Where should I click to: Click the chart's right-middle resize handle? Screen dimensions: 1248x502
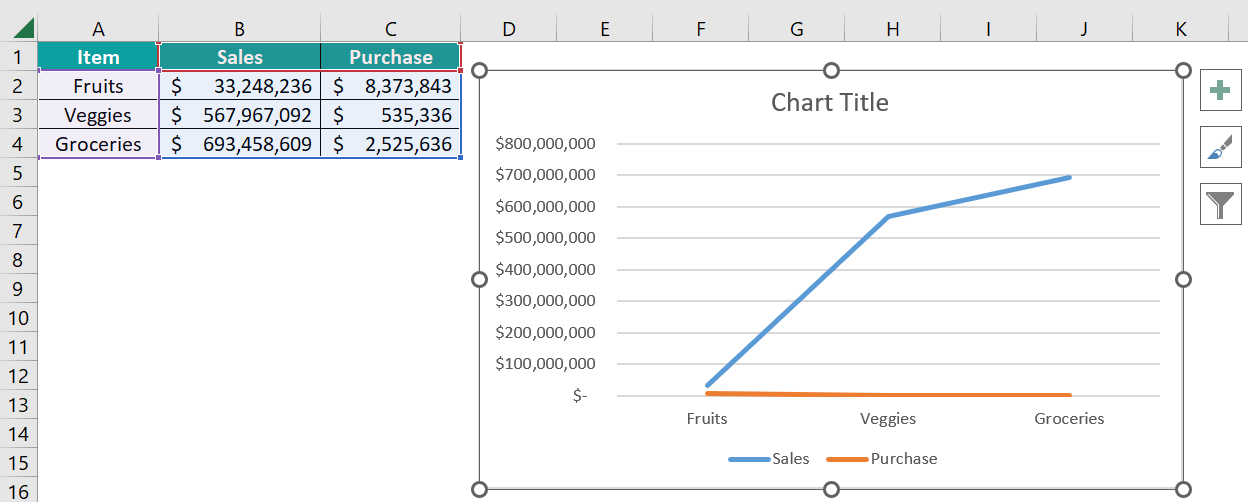[x=1183, y=280]
